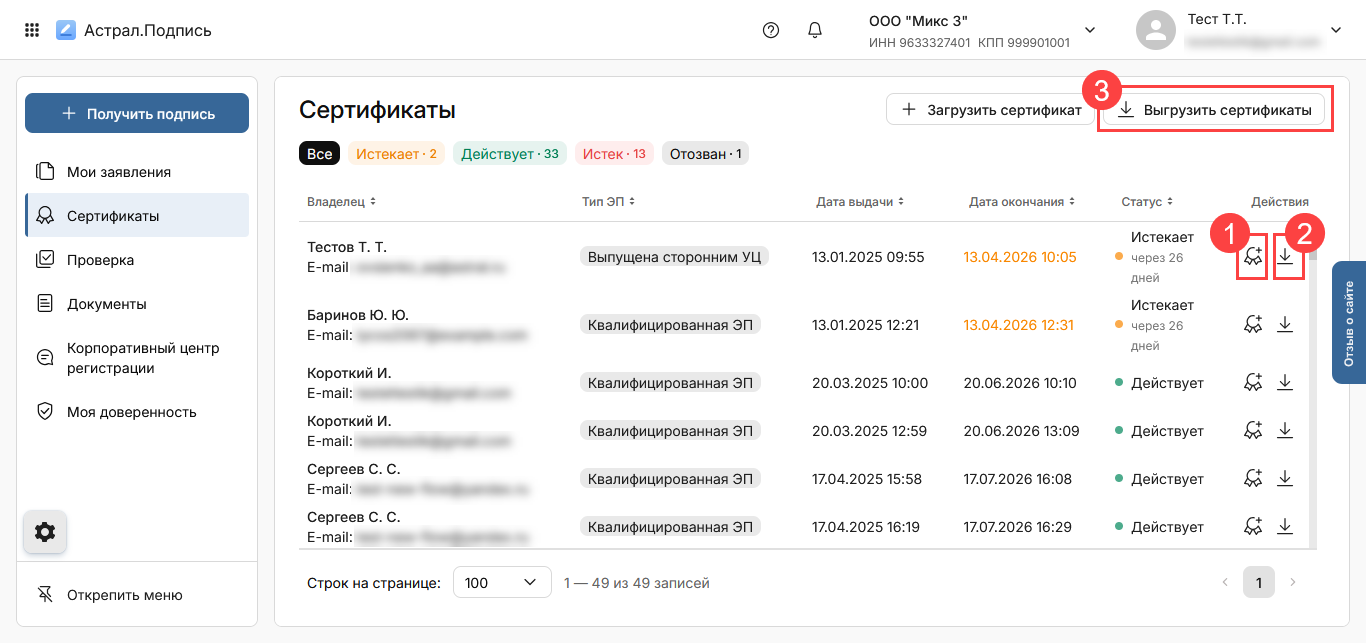Download the certificate for Тестов Т. Т.

pyautogui.click(x=1286, y=257)
